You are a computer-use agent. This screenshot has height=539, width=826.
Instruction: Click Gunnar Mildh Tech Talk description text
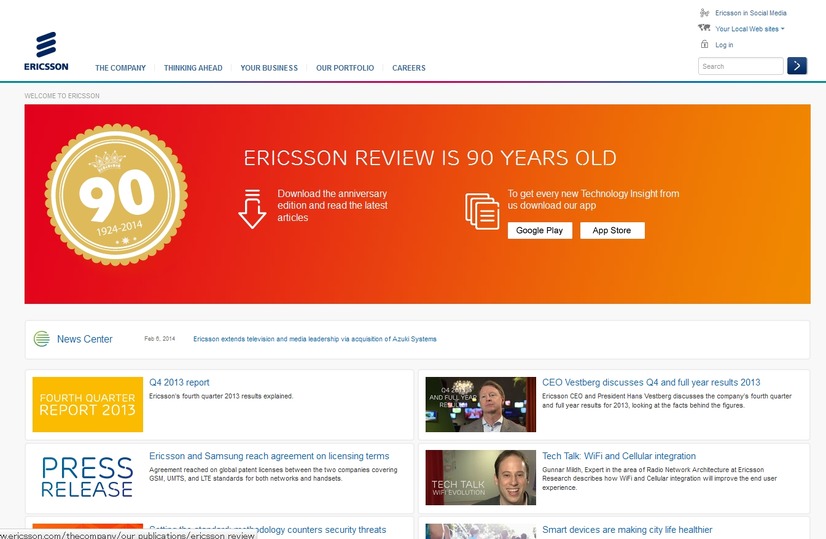pos(660,478)
